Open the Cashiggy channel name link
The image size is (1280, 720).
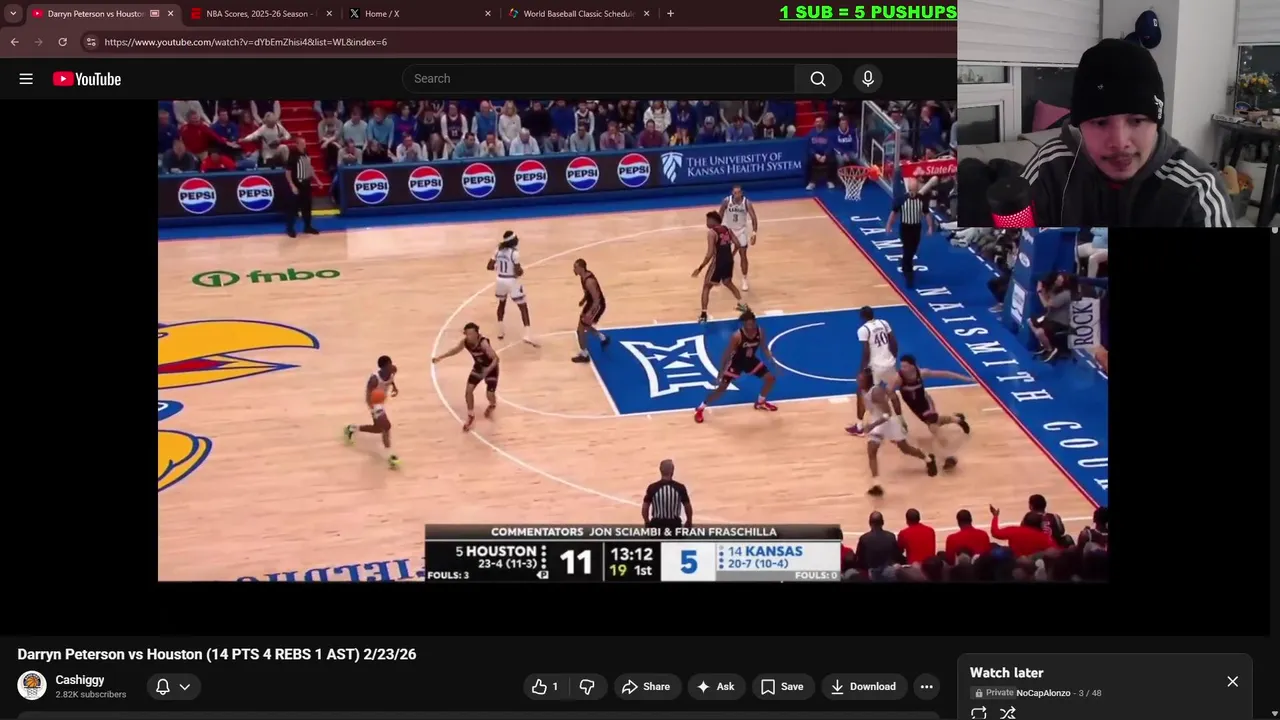[80, 680]
